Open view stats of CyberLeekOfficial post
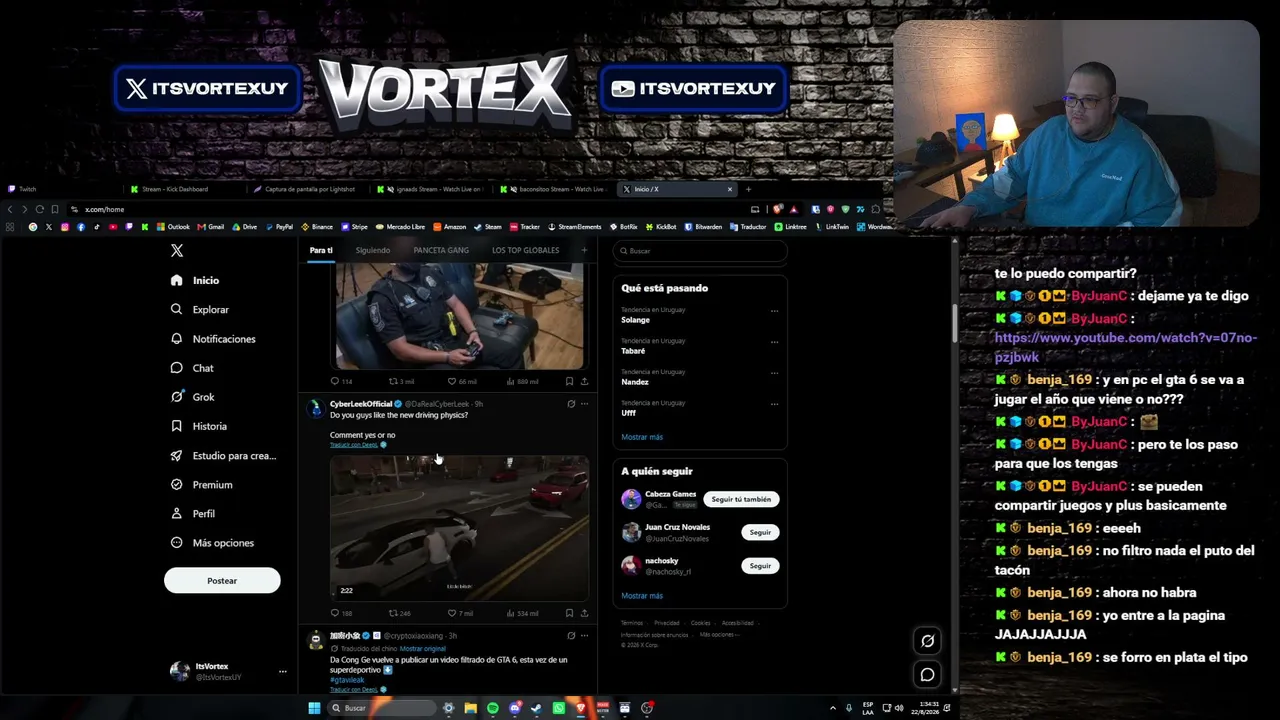This screenshot has width=1280, height=720. point(522,613)
